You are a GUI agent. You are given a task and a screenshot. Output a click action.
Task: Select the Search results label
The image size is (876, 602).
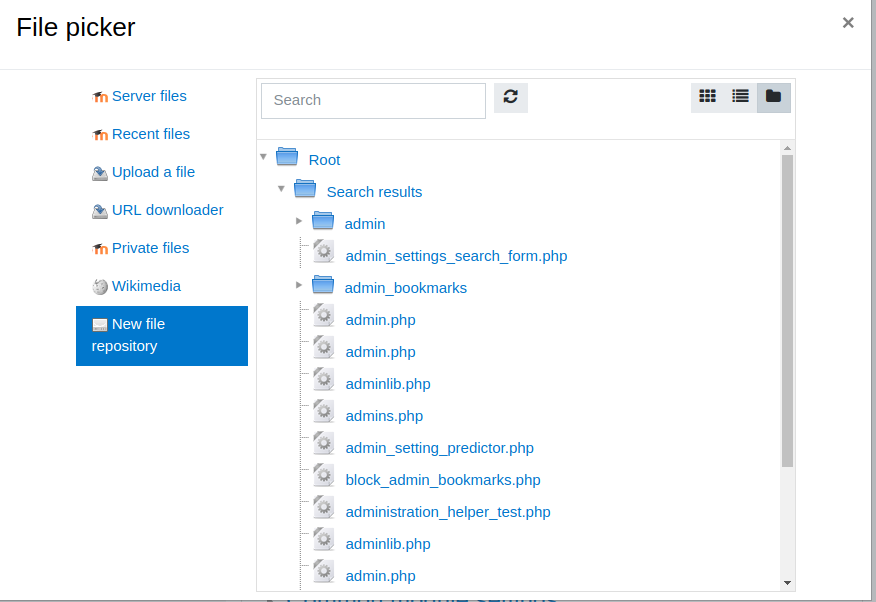click(x=374, y=192)
